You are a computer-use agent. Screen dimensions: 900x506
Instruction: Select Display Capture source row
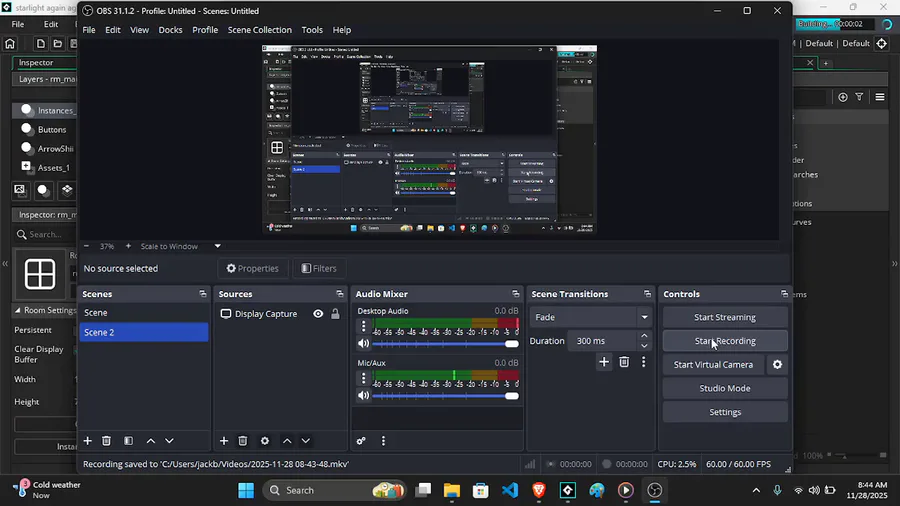click(x=281, y=314)
